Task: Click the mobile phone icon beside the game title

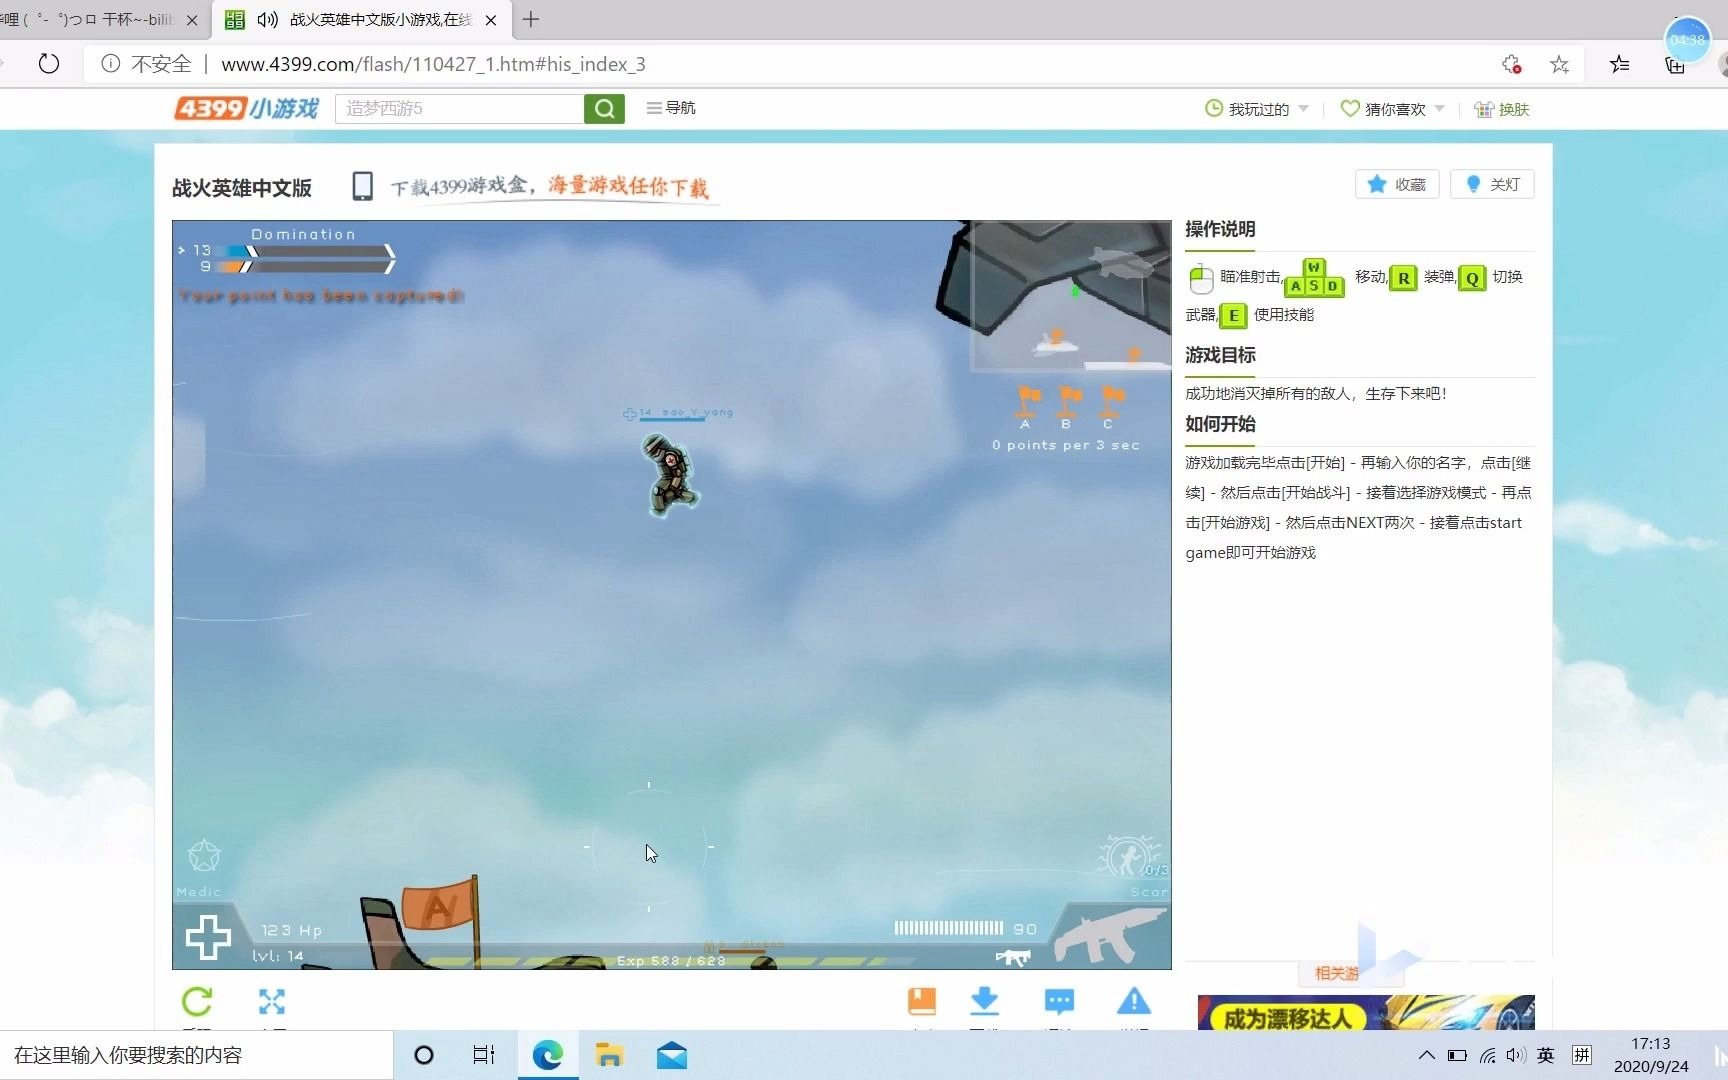Action: pyautogui.click(x=362, y=186)
